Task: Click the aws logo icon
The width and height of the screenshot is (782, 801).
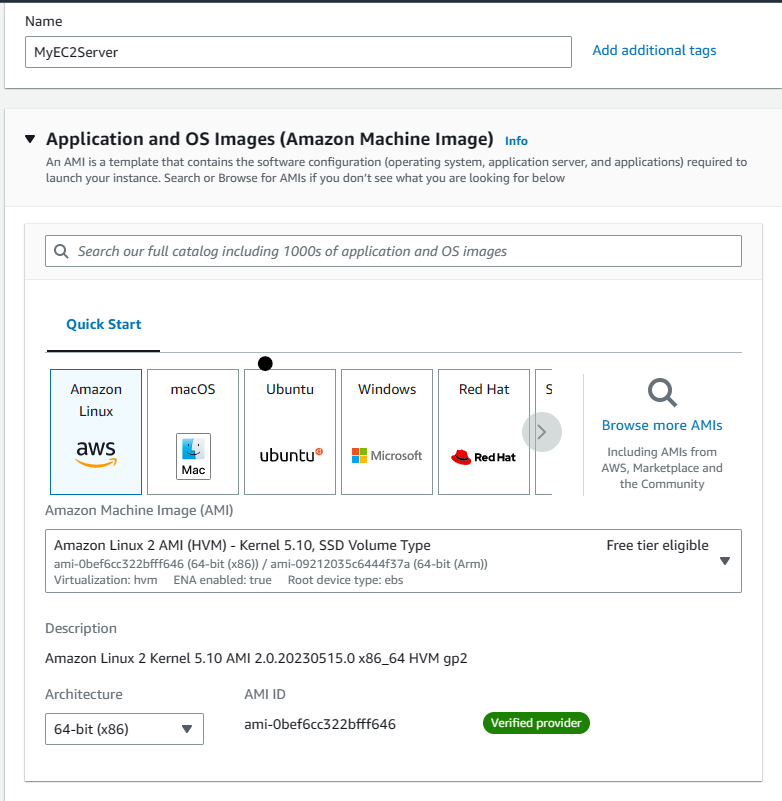Action: point(96,454)
